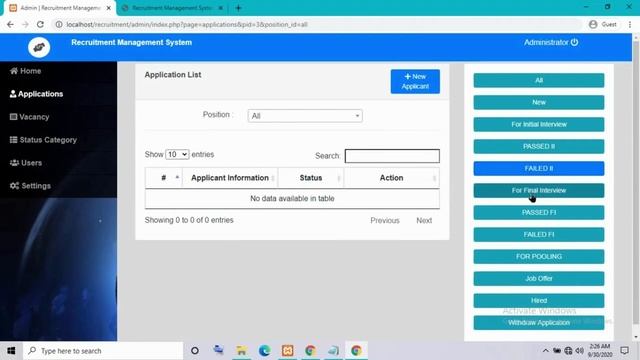Switch to the Admin browser tab
The image size is (640, 360).
(60, 8)
